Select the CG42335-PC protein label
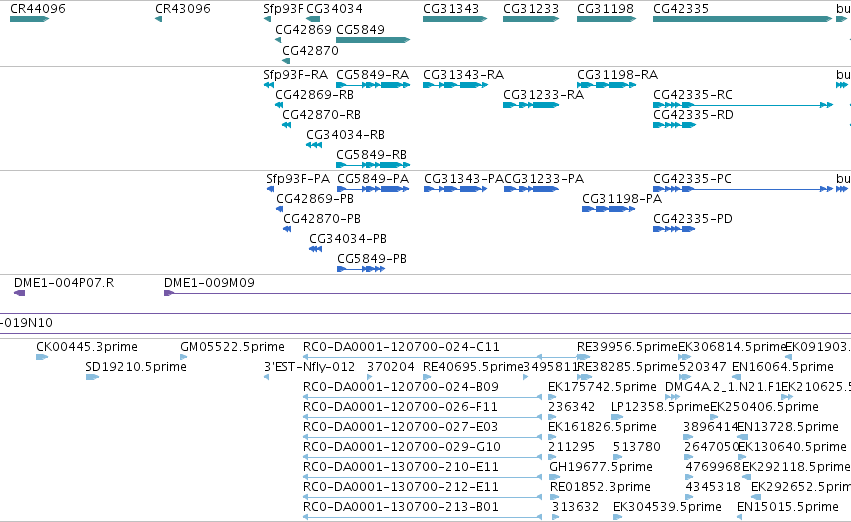851x522 pixels. point(692,179)
